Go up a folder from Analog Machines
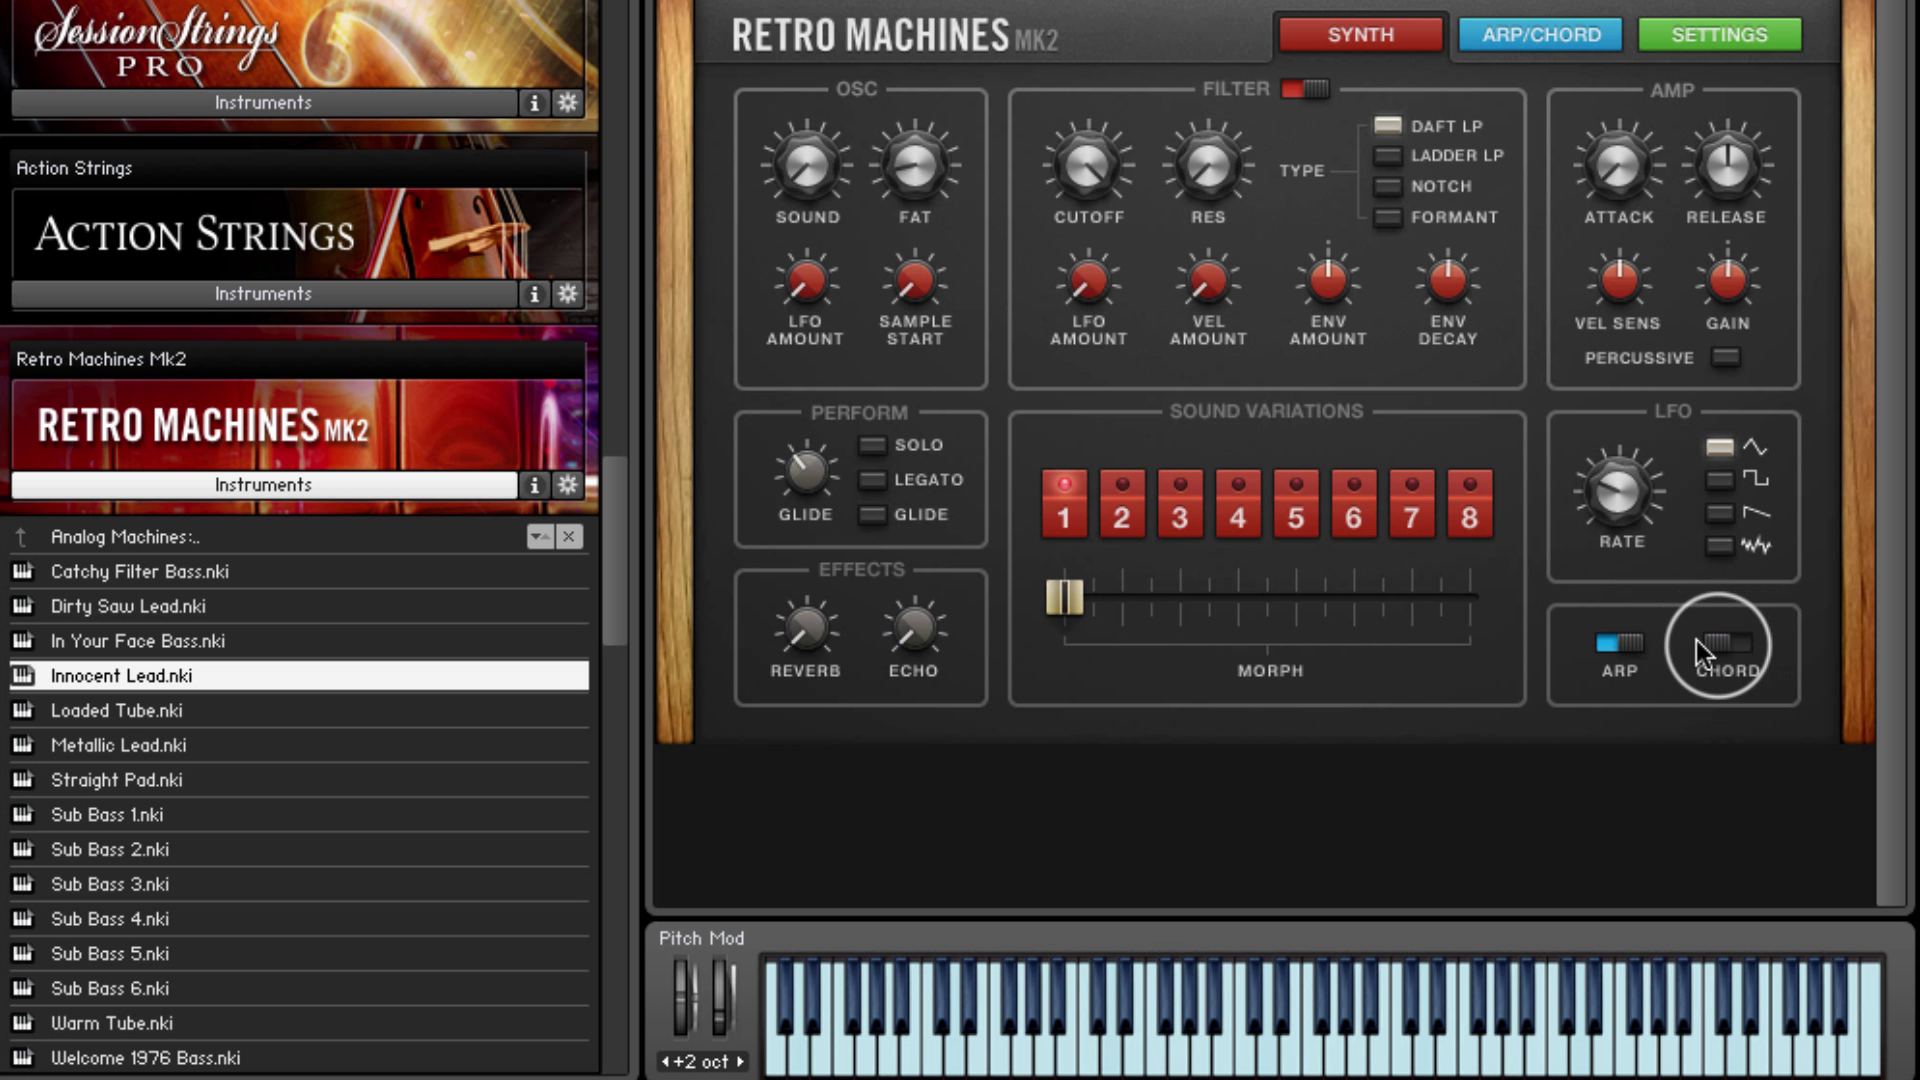The image size is (1920, 1080). click(21, 537)
